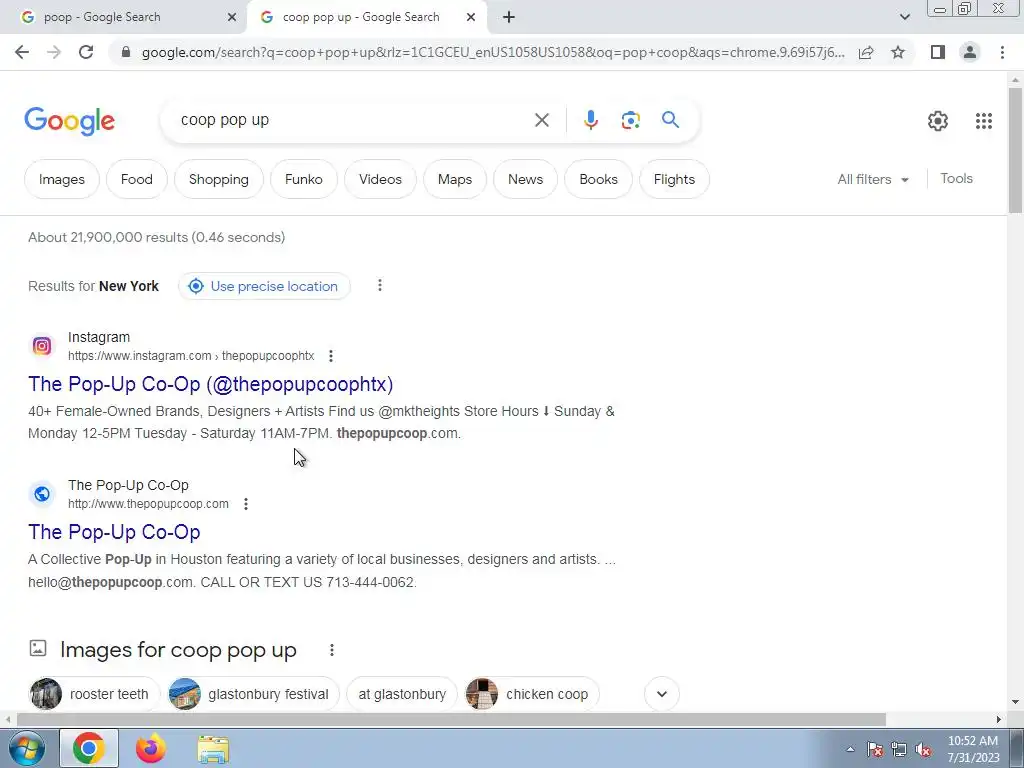The width and height of the screenshot is (1024, 768).
Task: Open the side panel icon
Action: [x=938, y=52]
